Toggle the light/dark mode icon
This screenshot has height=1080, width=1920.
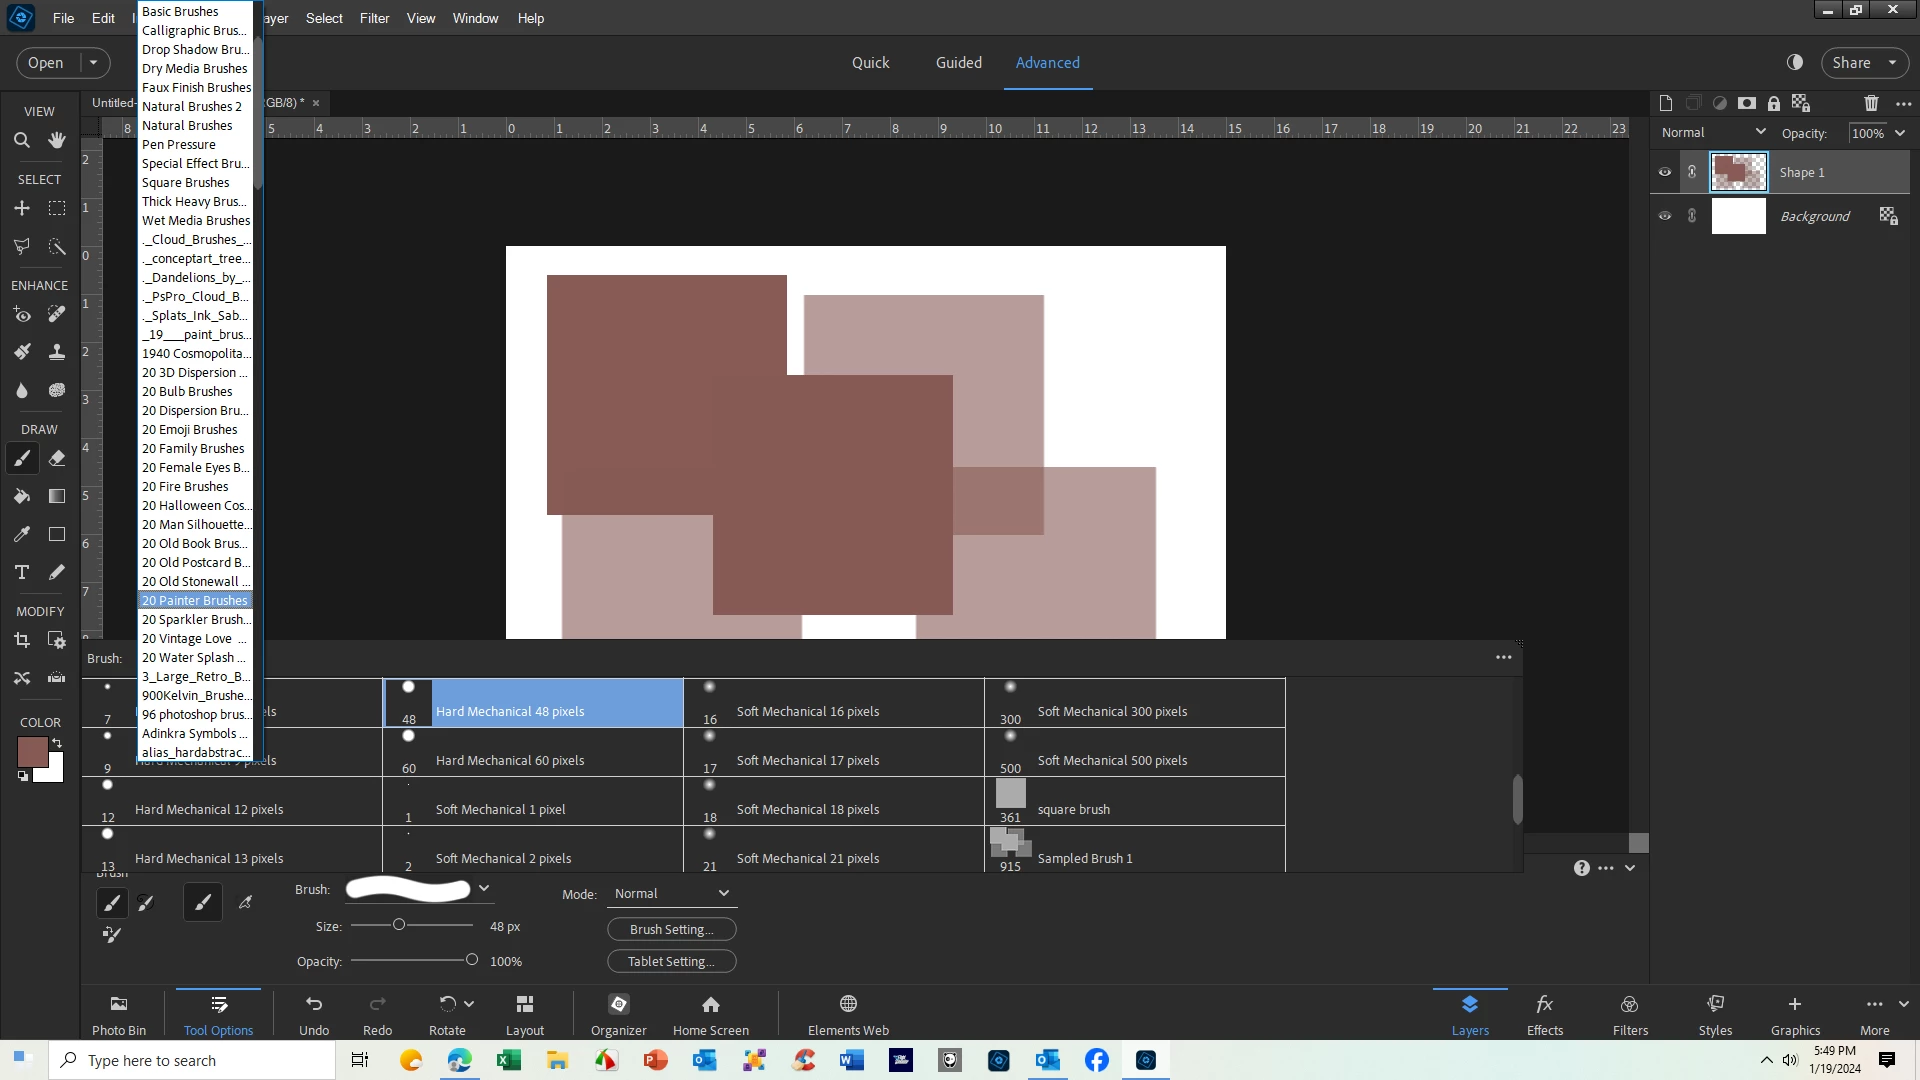point(1795,62)
